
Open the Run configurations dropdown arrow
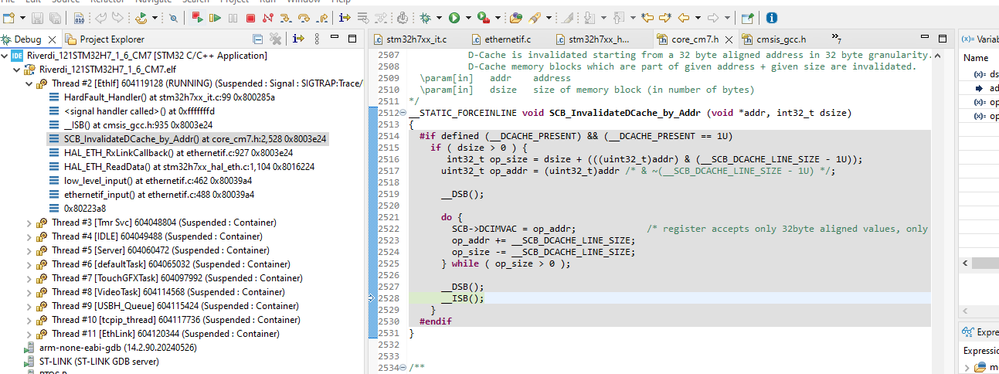tap(468, 18)
